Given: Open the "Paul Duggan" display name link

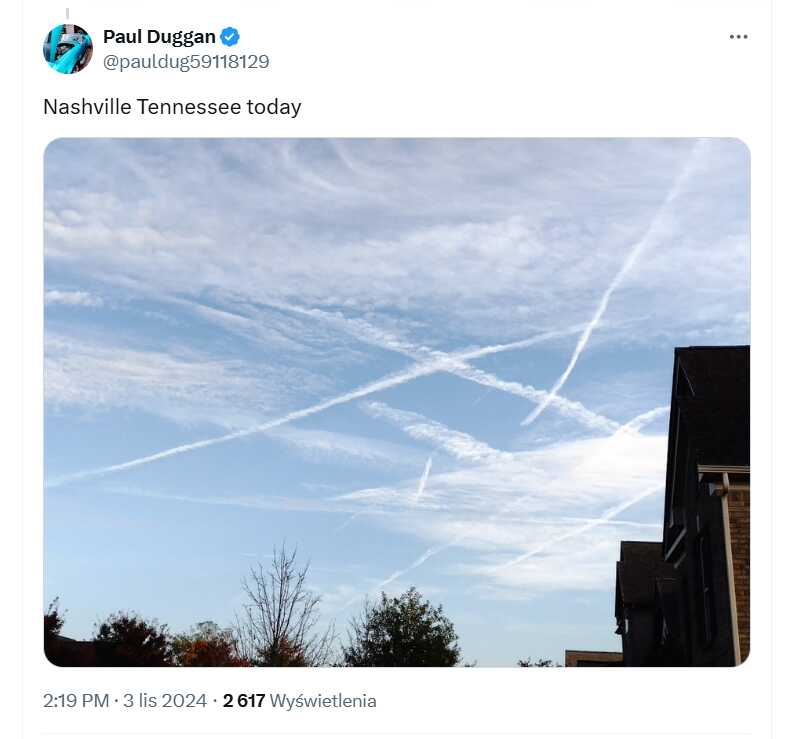Looking at the screenshot, I should [x=159, y=36].
